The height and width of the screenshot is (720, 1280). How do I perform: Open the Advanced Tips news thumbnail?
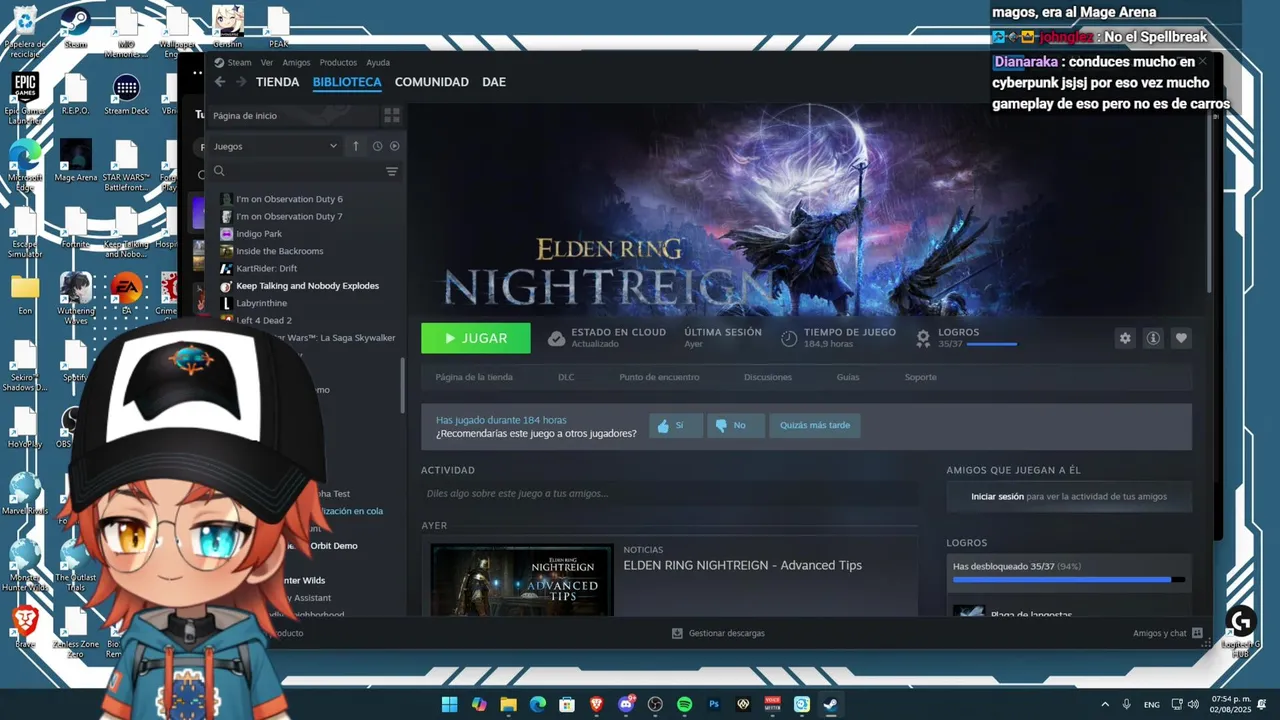[x=522, y=580]
